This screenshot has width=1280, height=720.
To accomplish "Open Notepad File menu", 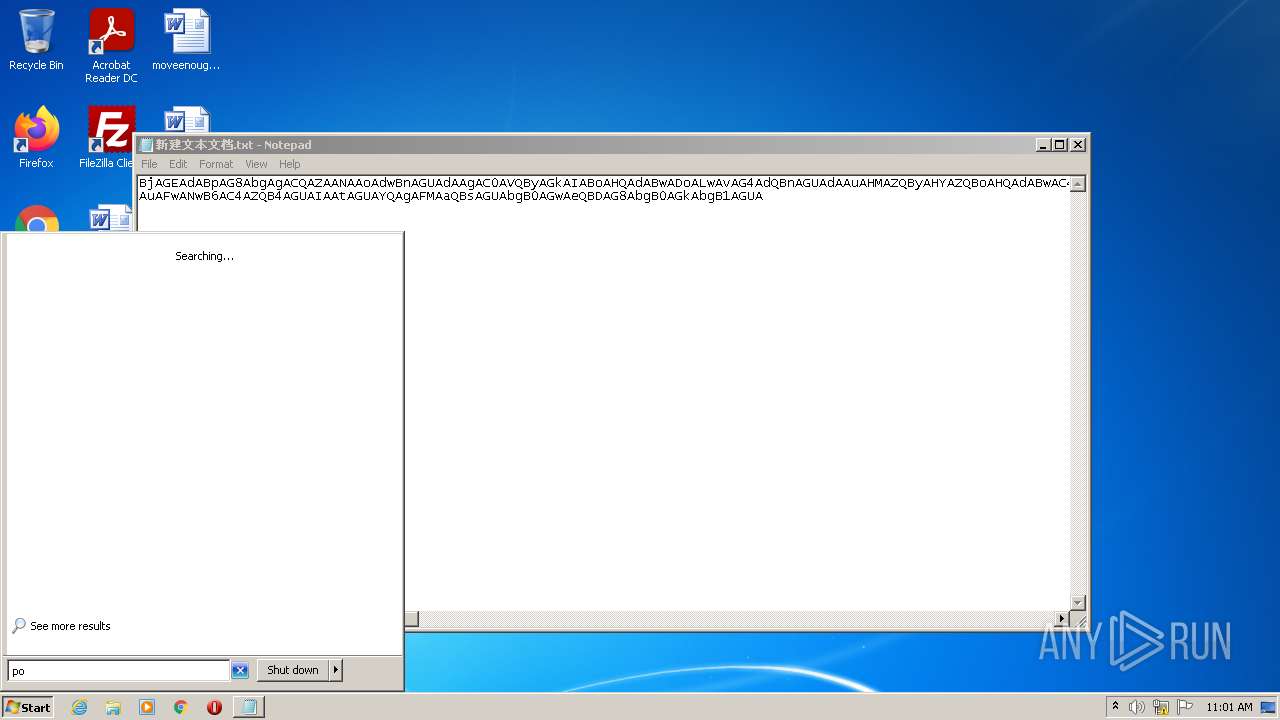I will point(149,164).
